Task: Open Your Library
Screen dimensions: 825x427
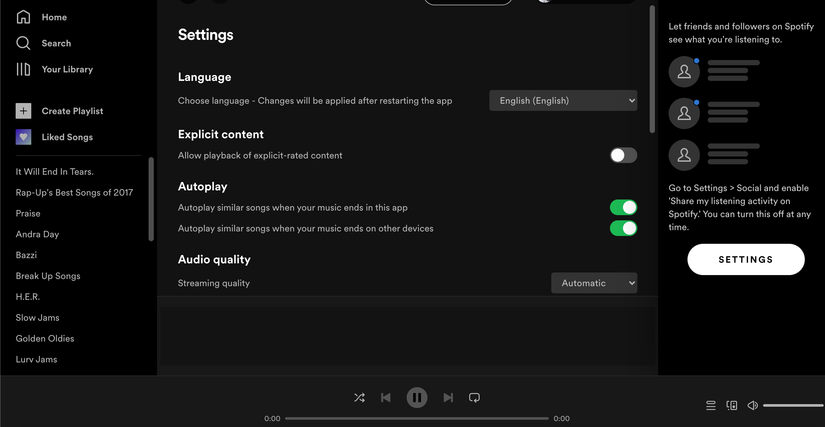Action: click(54, 69)
